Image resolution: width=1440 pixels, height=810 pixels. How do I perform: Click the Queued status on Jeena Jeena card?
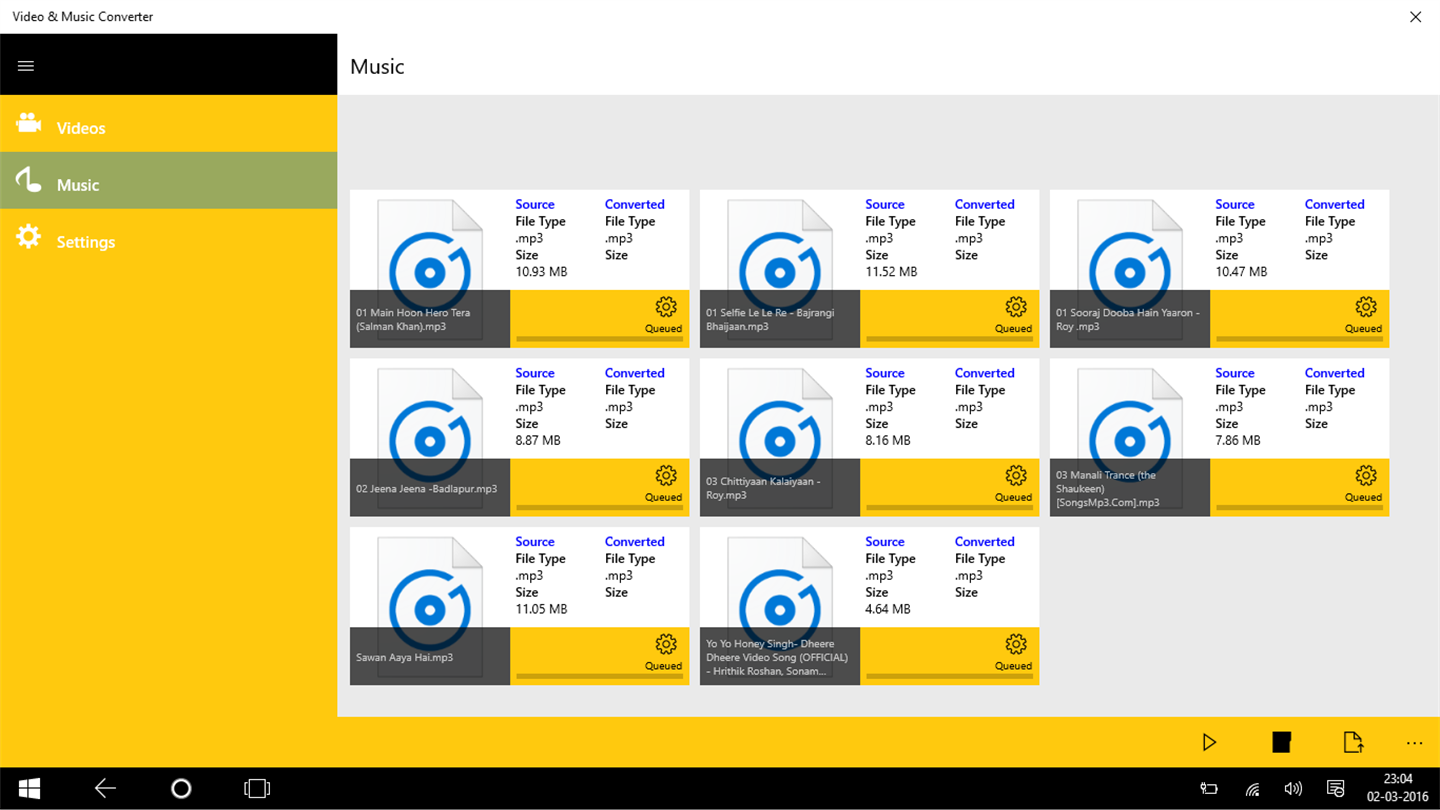[663, 497]
